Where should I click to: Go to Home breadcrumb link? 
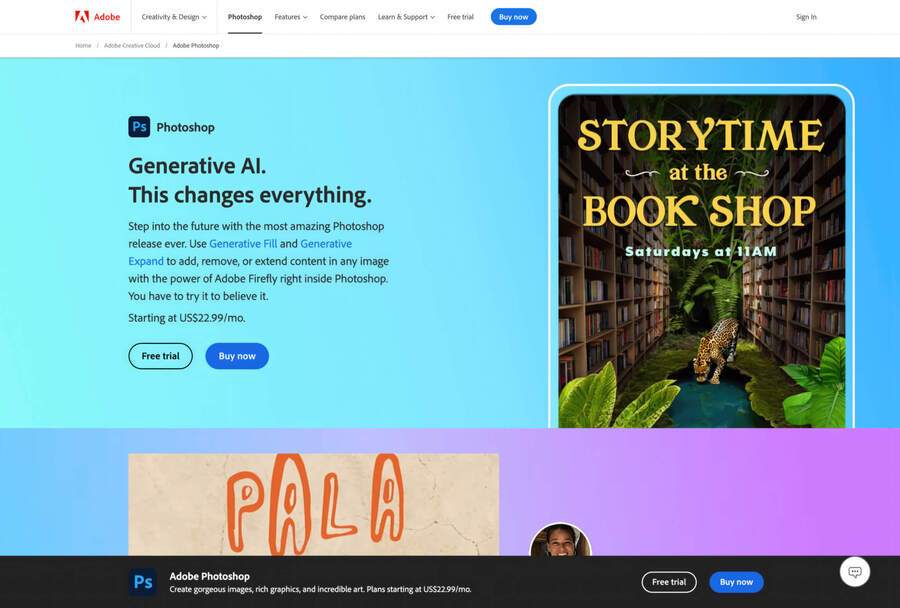pyautogui.click(x=83, y=45)
